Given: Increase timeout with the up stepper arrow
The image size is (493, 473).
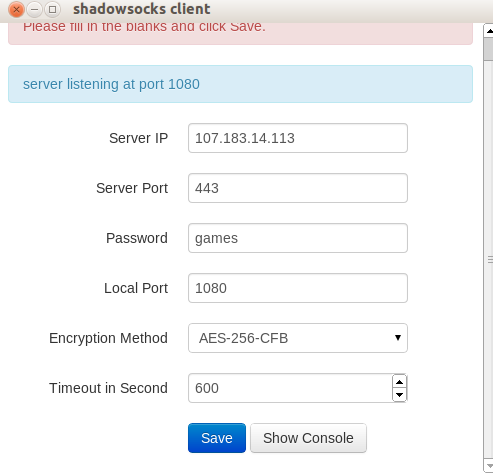Looking at the screenshot, I should pos(399,382).
